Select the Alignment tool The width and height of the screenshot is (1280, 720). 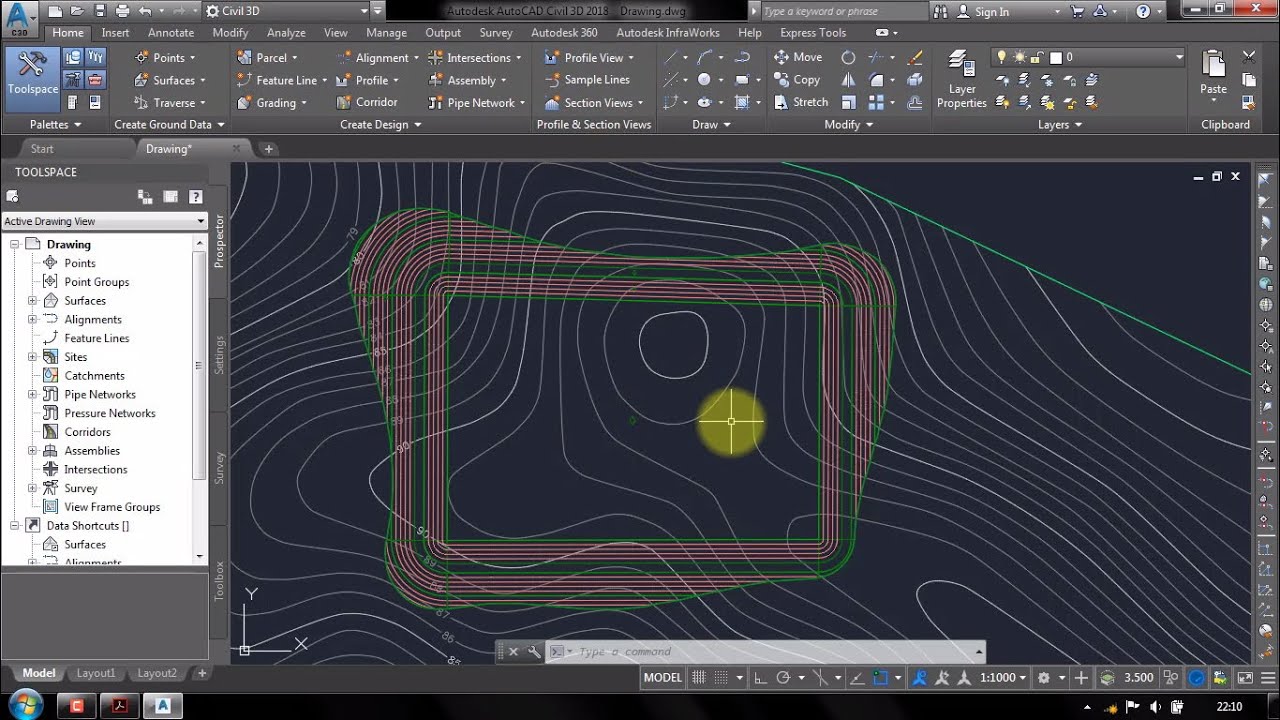[x=377, y=58]
